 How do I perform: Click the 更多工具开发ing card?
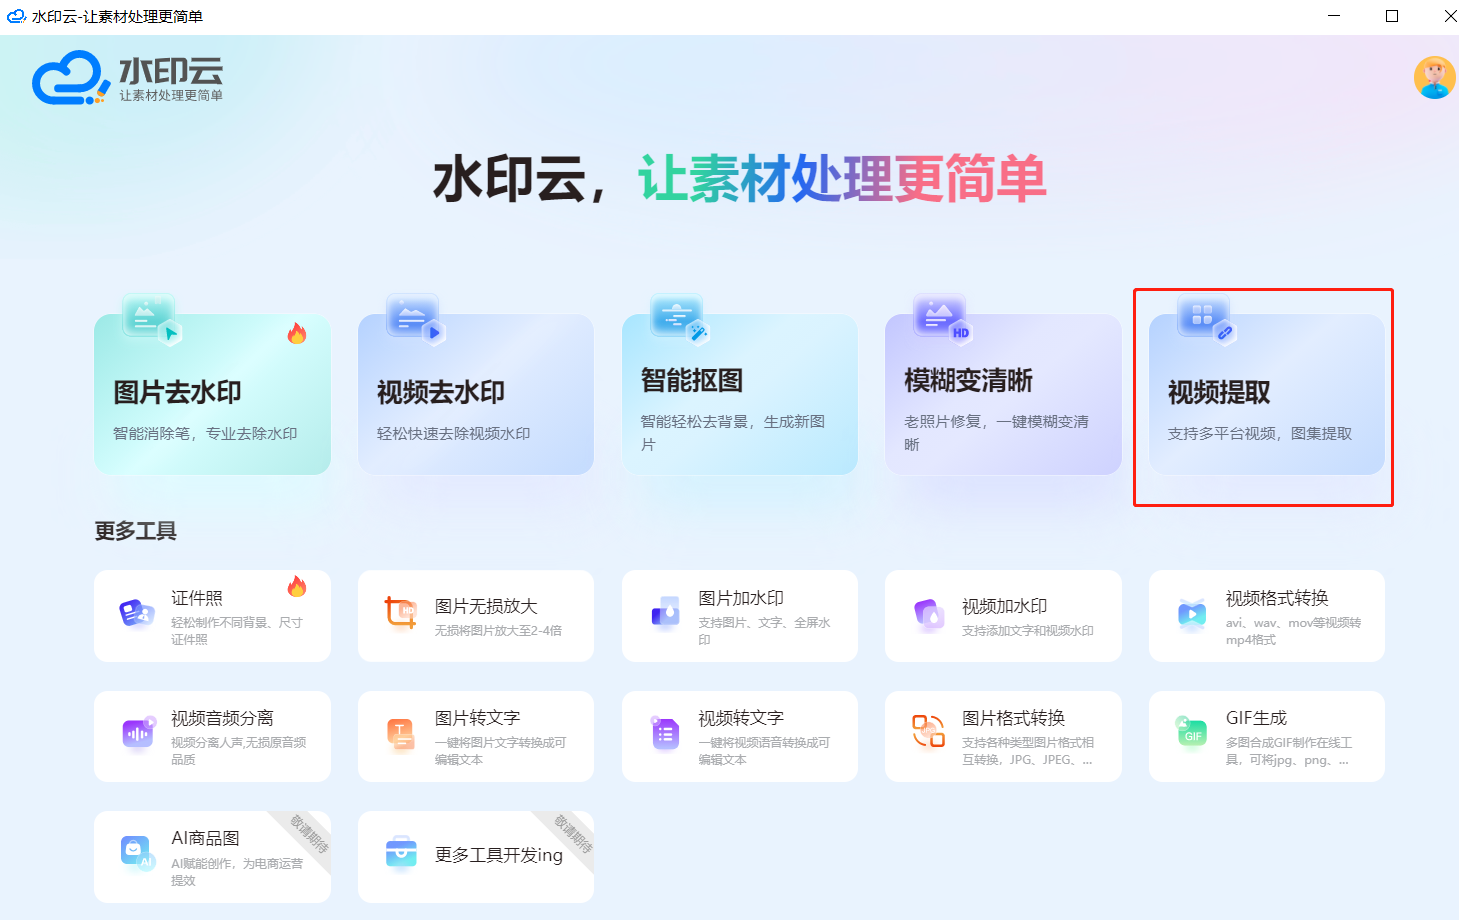pos(476,857)
